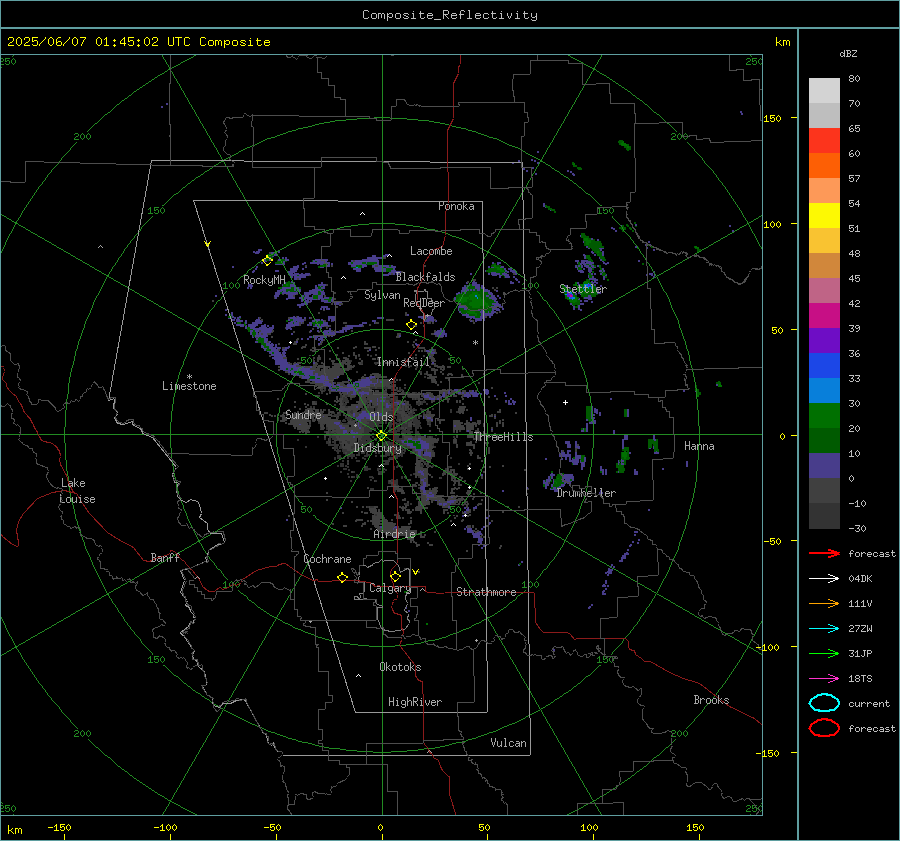Click the Blackfalds town label
Viewport: 900px width, 841px height.
tap(425, 277)
